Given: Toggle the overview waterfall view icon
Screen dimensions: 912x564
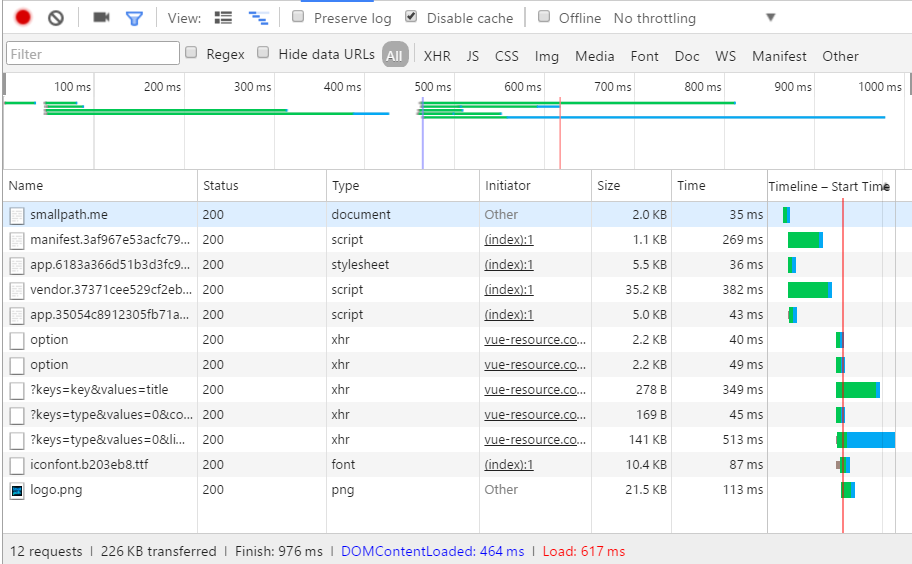Looking at the screenshot, I should click(x=258, y=18).
